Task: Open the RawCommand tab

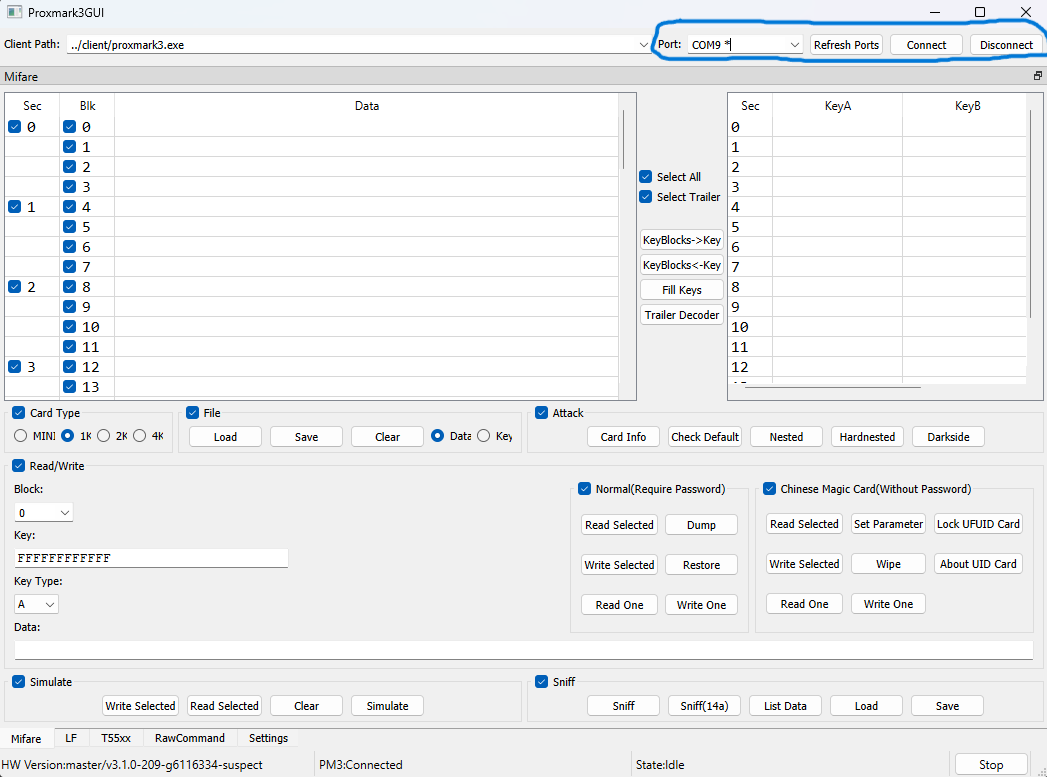Action: [x=190, y=738]
